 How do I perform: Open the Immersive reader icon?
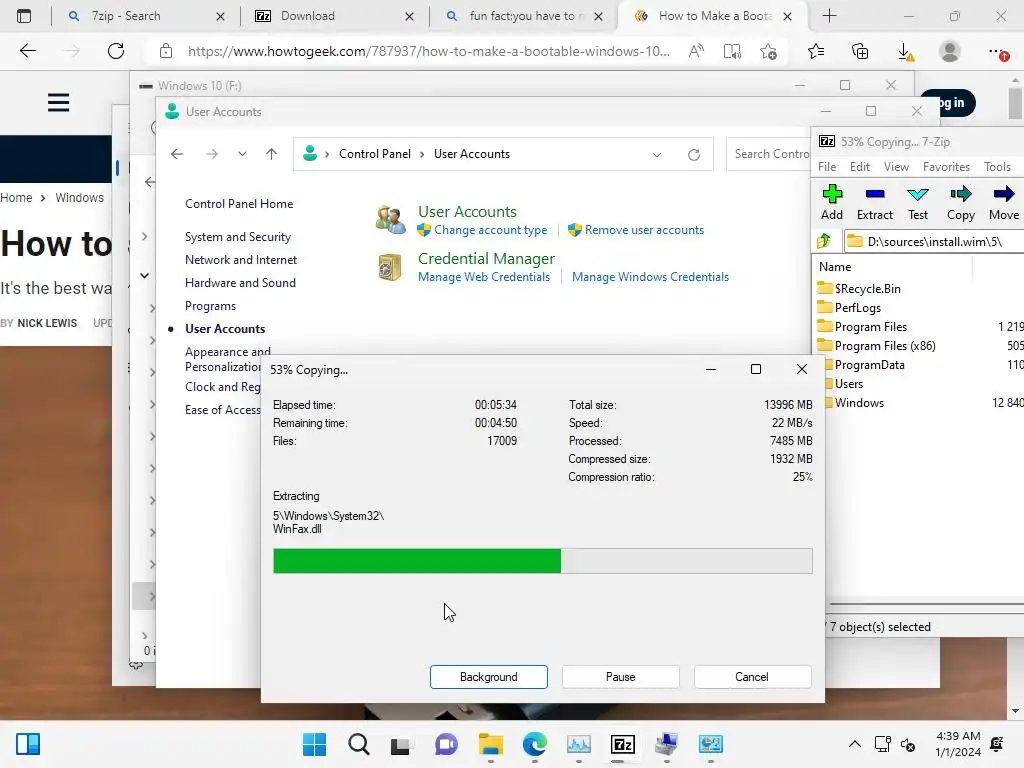coord(732,51)
